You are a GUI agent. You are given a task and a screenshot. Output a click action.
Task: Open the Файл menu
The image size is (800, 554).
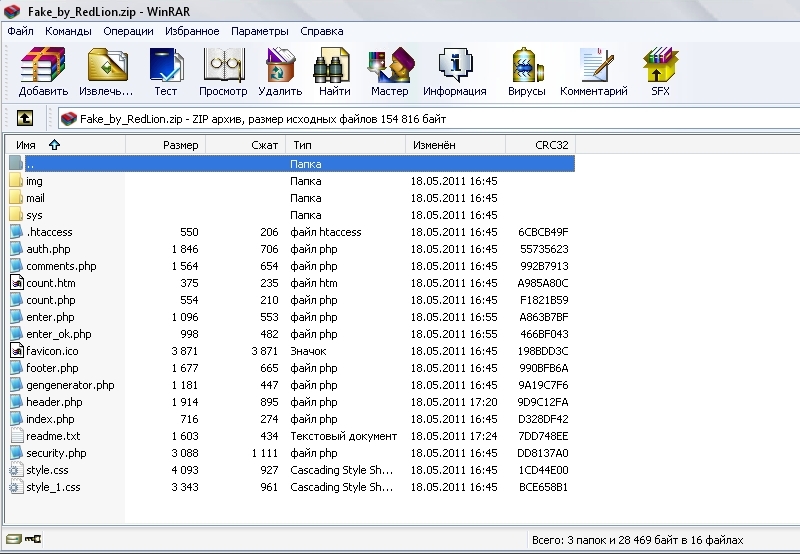tap(20, 31)
